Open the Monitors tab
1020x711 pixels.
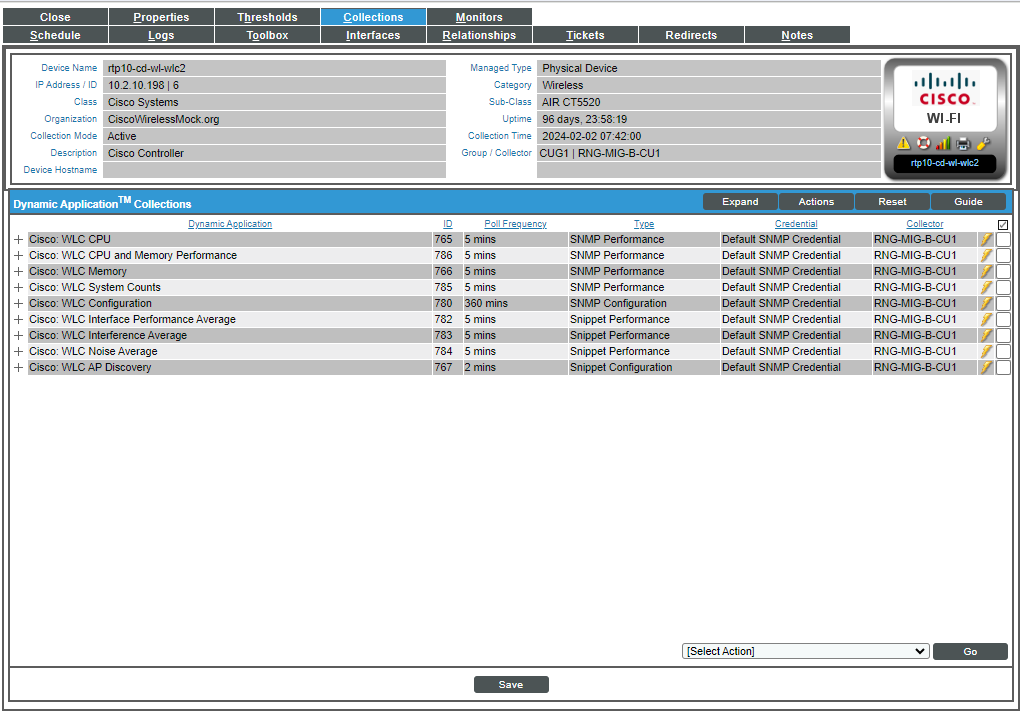tap(479, 16)
